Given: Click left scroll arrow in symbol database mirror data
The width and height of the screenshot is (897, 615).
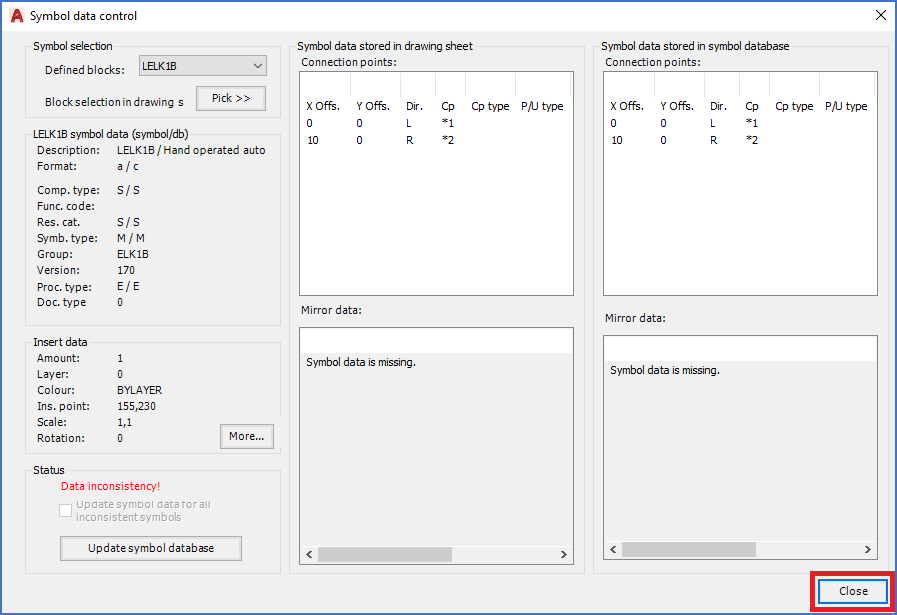Looking at the screenshot, I should (613, 549).
